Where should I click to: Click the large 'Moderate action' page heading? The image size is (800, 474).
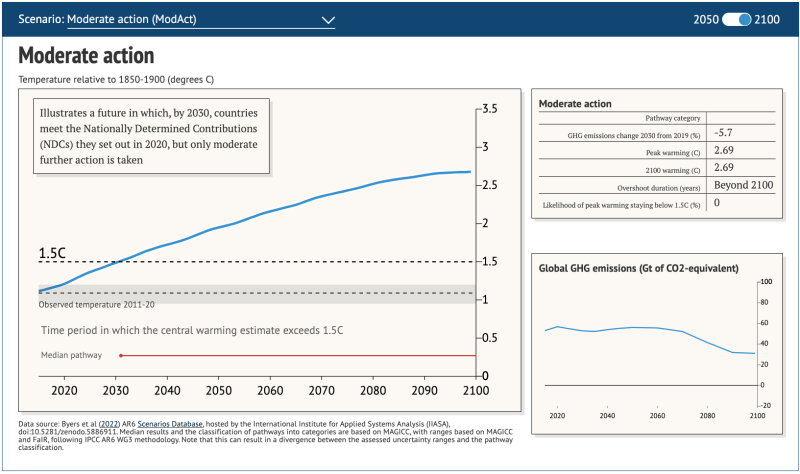click(x=86, y=55)
